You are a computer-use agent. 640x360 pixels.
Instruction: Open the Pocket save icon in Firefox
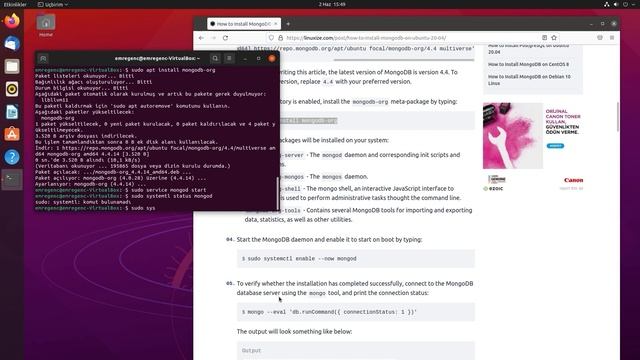point(600,38)
